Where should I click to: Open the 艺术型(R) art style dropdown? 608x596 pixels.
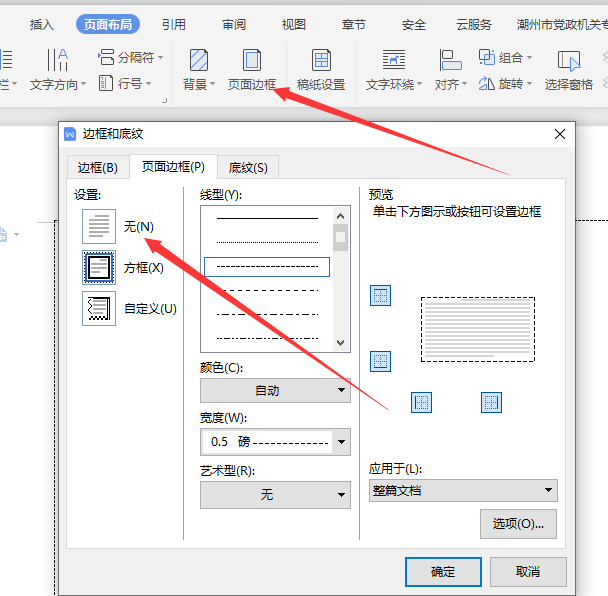[x=275, y=494]
